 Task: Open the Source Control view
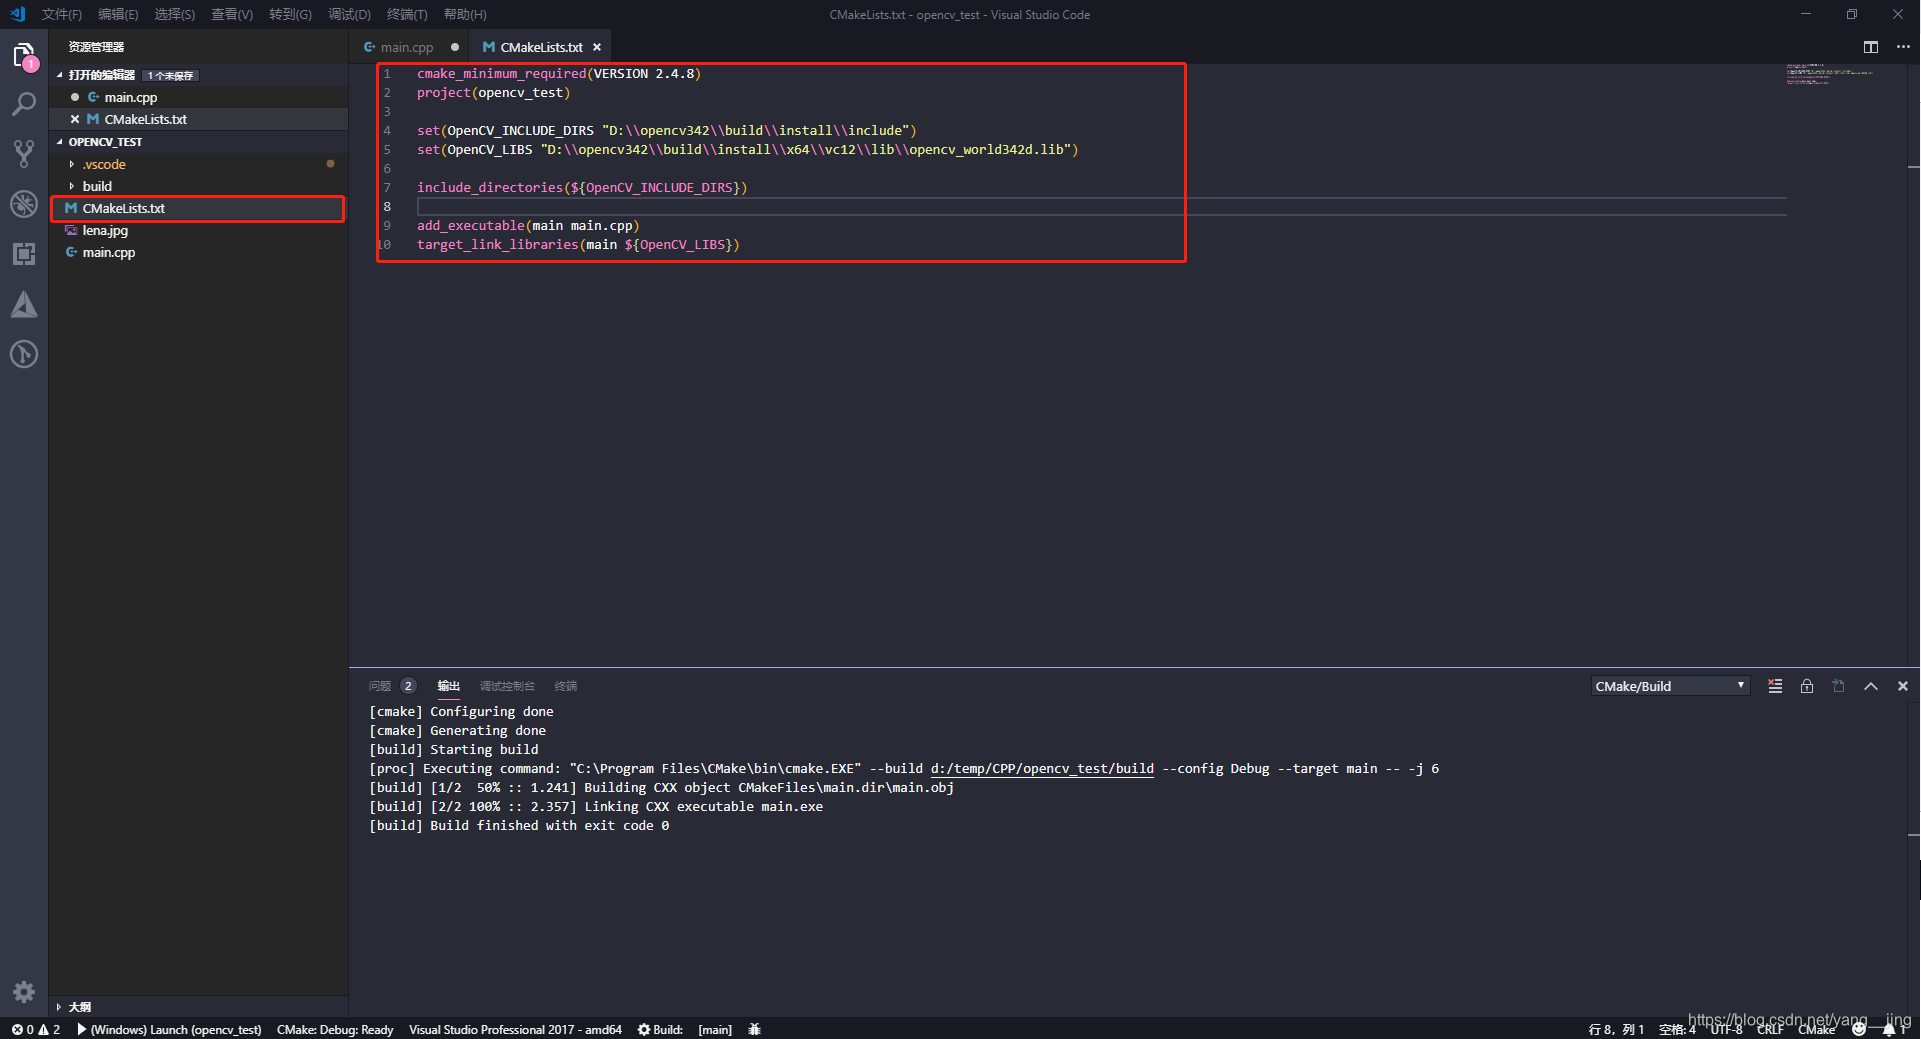point(24,152)
